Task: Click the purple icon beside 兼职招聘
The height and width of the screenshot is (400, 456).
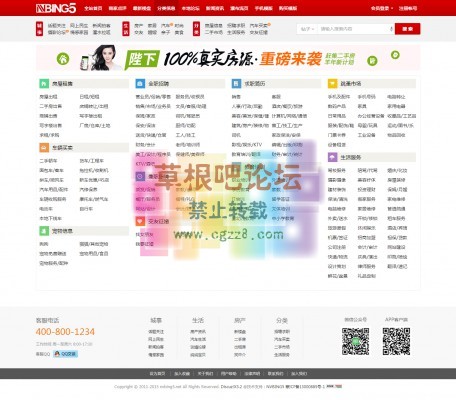Action: (x=140, y=176)
